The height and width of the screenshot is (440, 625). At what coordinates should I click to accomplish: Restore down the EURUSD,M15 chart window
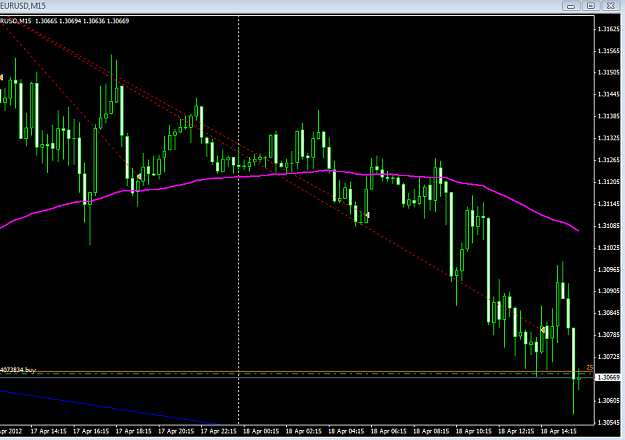(591, 6)
